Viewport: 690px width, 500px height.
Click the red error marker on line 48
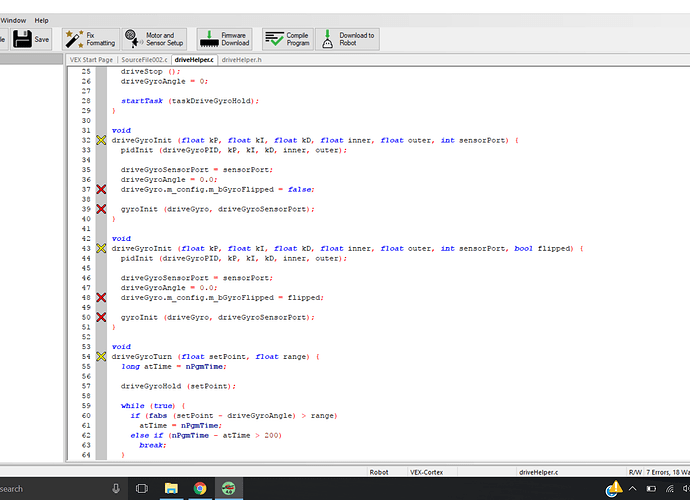tap(101, 298)
